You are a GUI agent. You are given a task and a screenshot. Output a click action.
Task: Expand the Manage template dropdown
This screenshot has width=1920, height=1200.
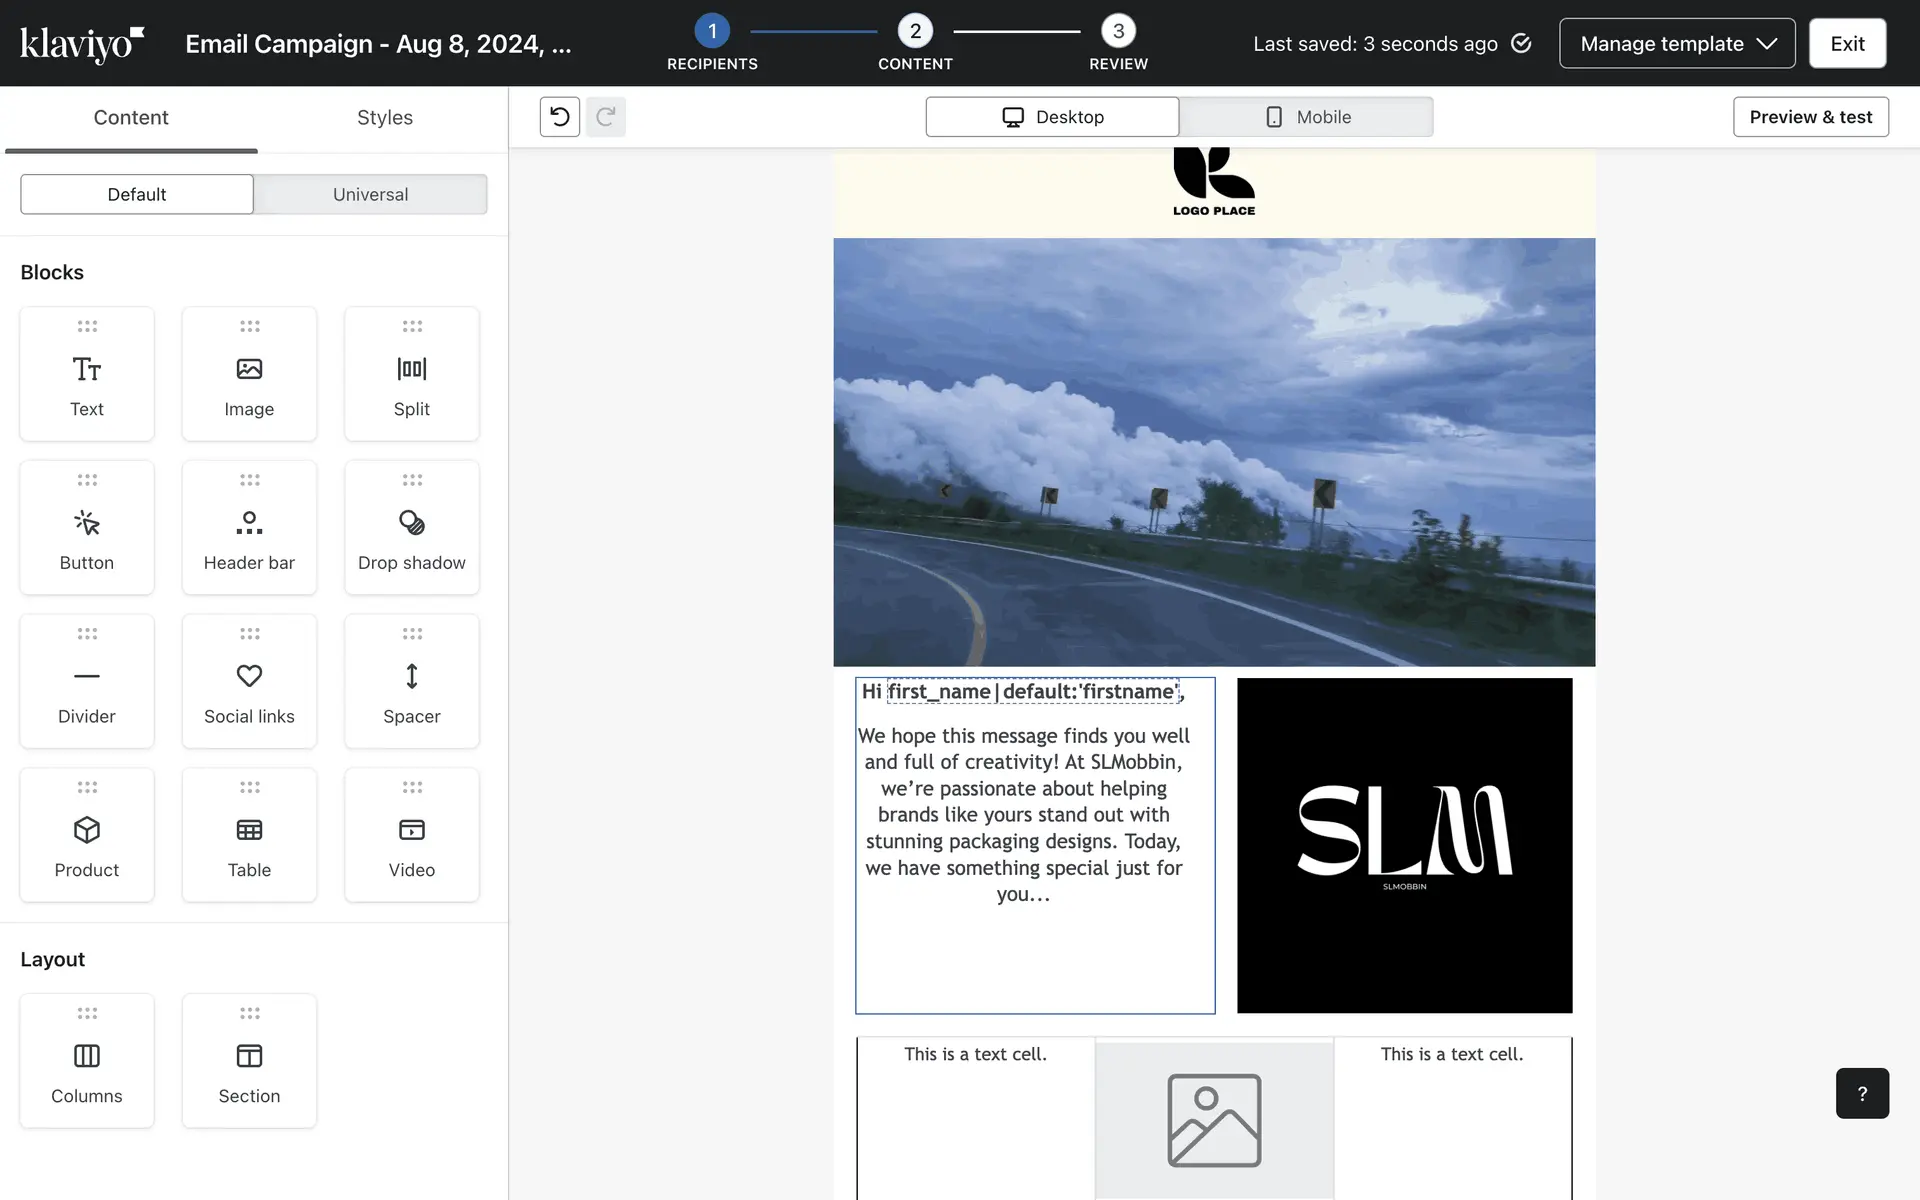click(1677, 43)
